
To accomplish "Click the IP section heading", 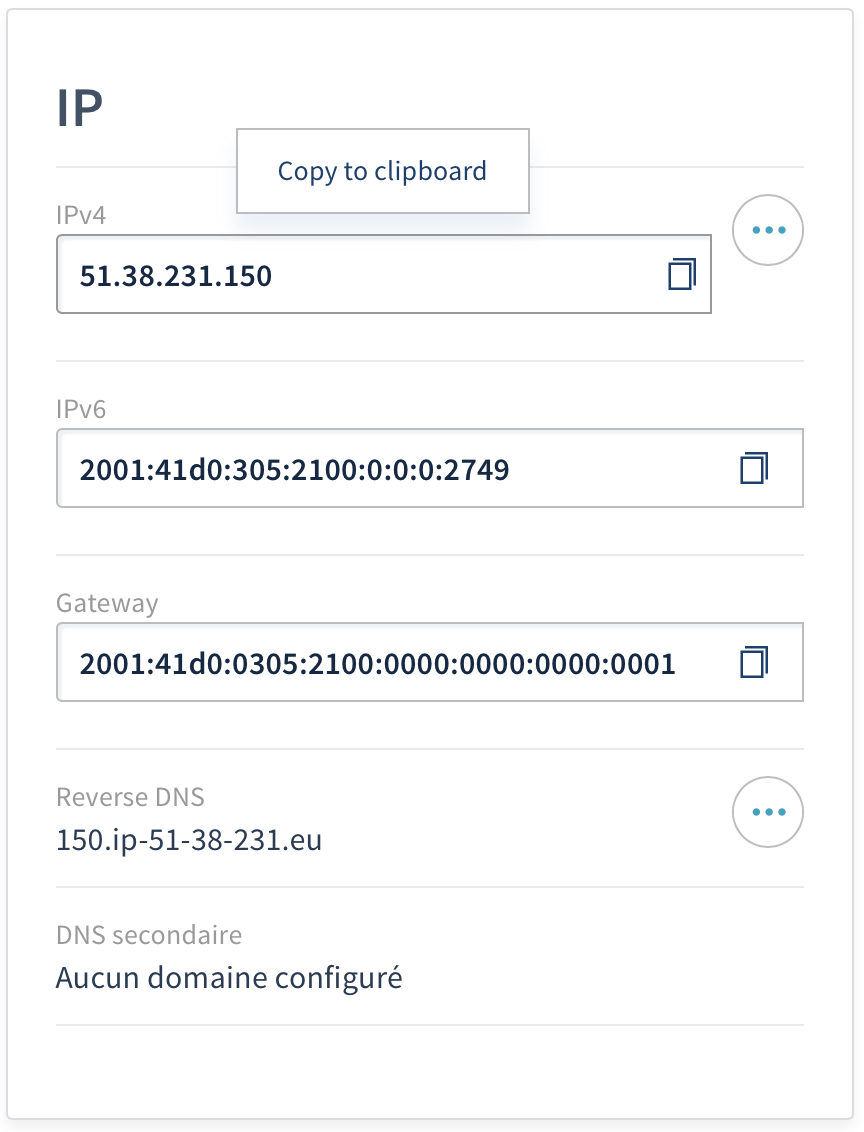I will click(80, 110).
